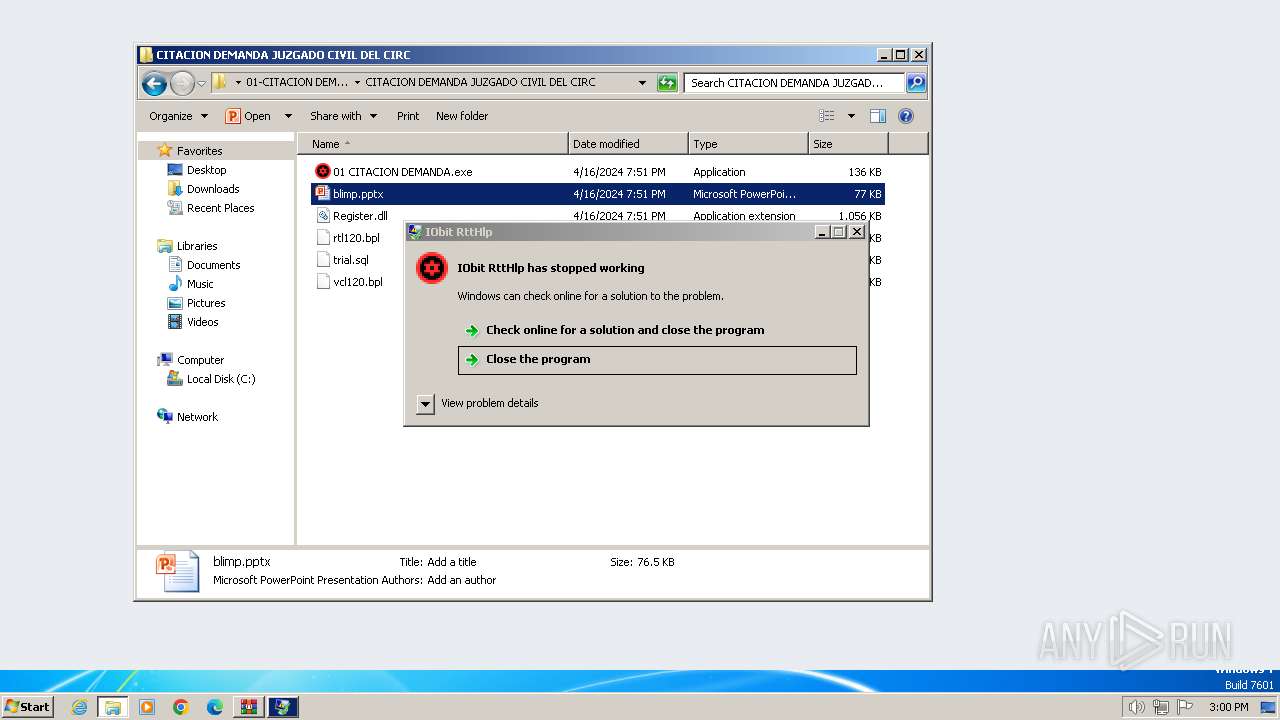Image resolution: width=1280 pixels, height=720 pixels.
Task: Click the green Refresh button
Action: (x=667, y=83)
